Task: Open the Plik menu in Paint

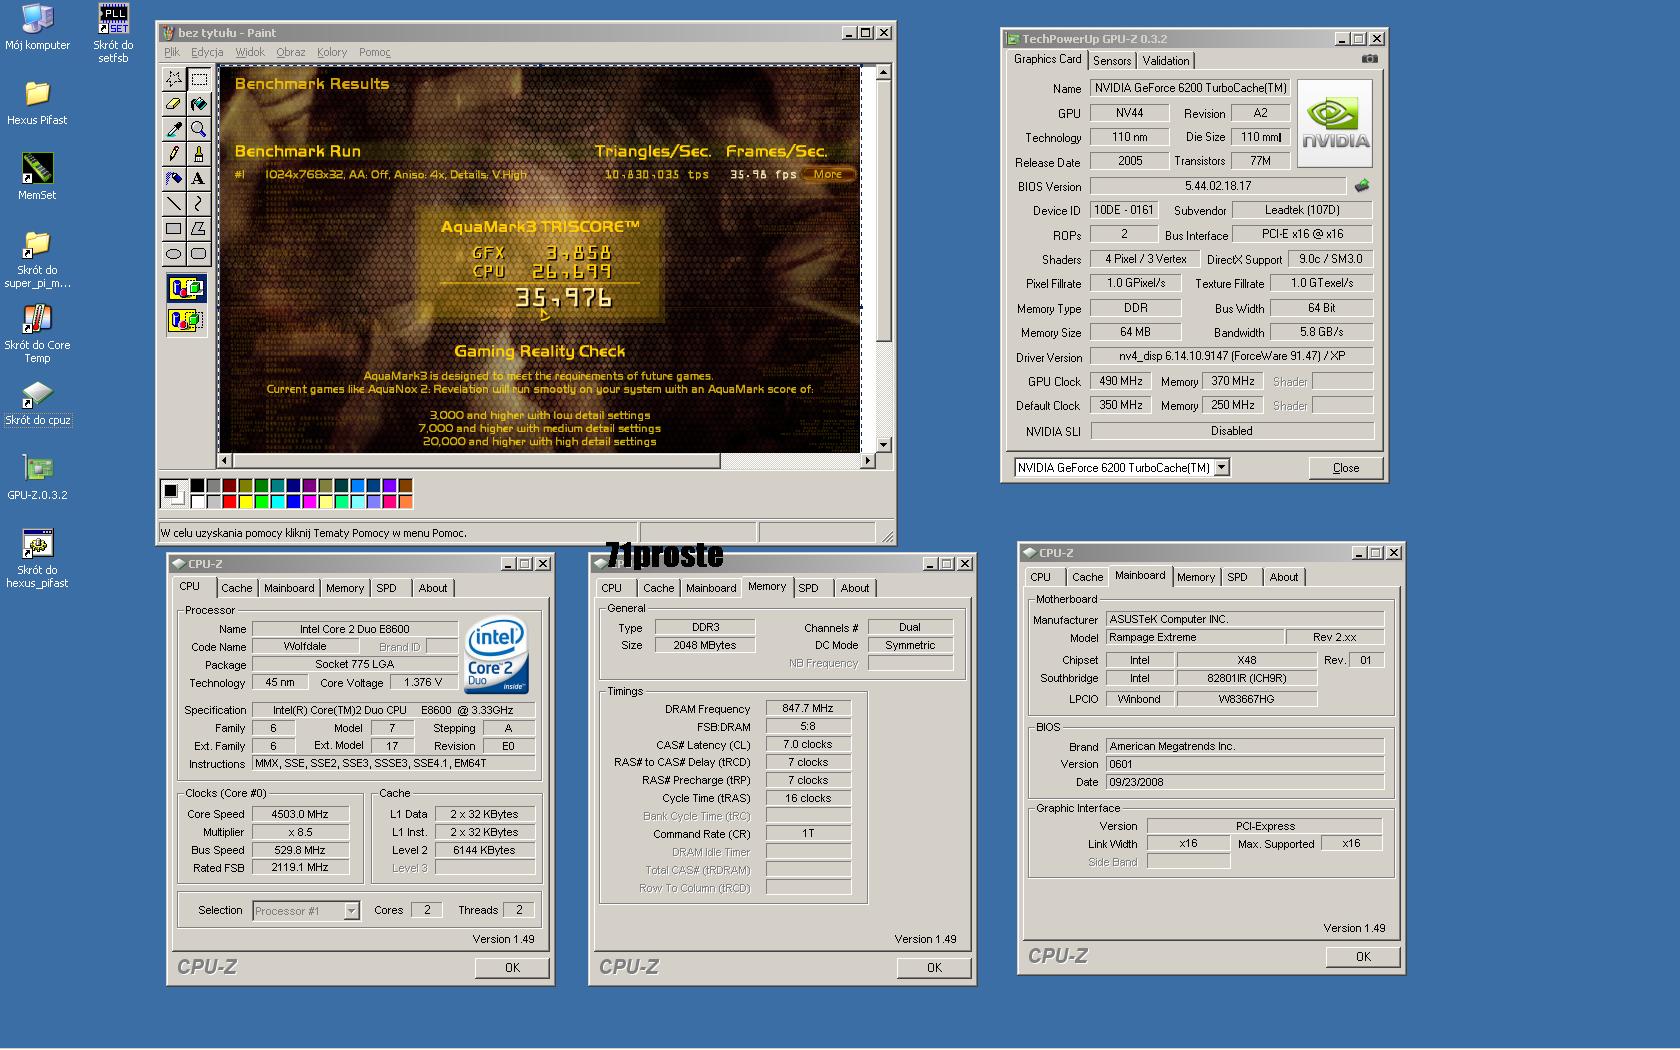Action: pos(172,52)
